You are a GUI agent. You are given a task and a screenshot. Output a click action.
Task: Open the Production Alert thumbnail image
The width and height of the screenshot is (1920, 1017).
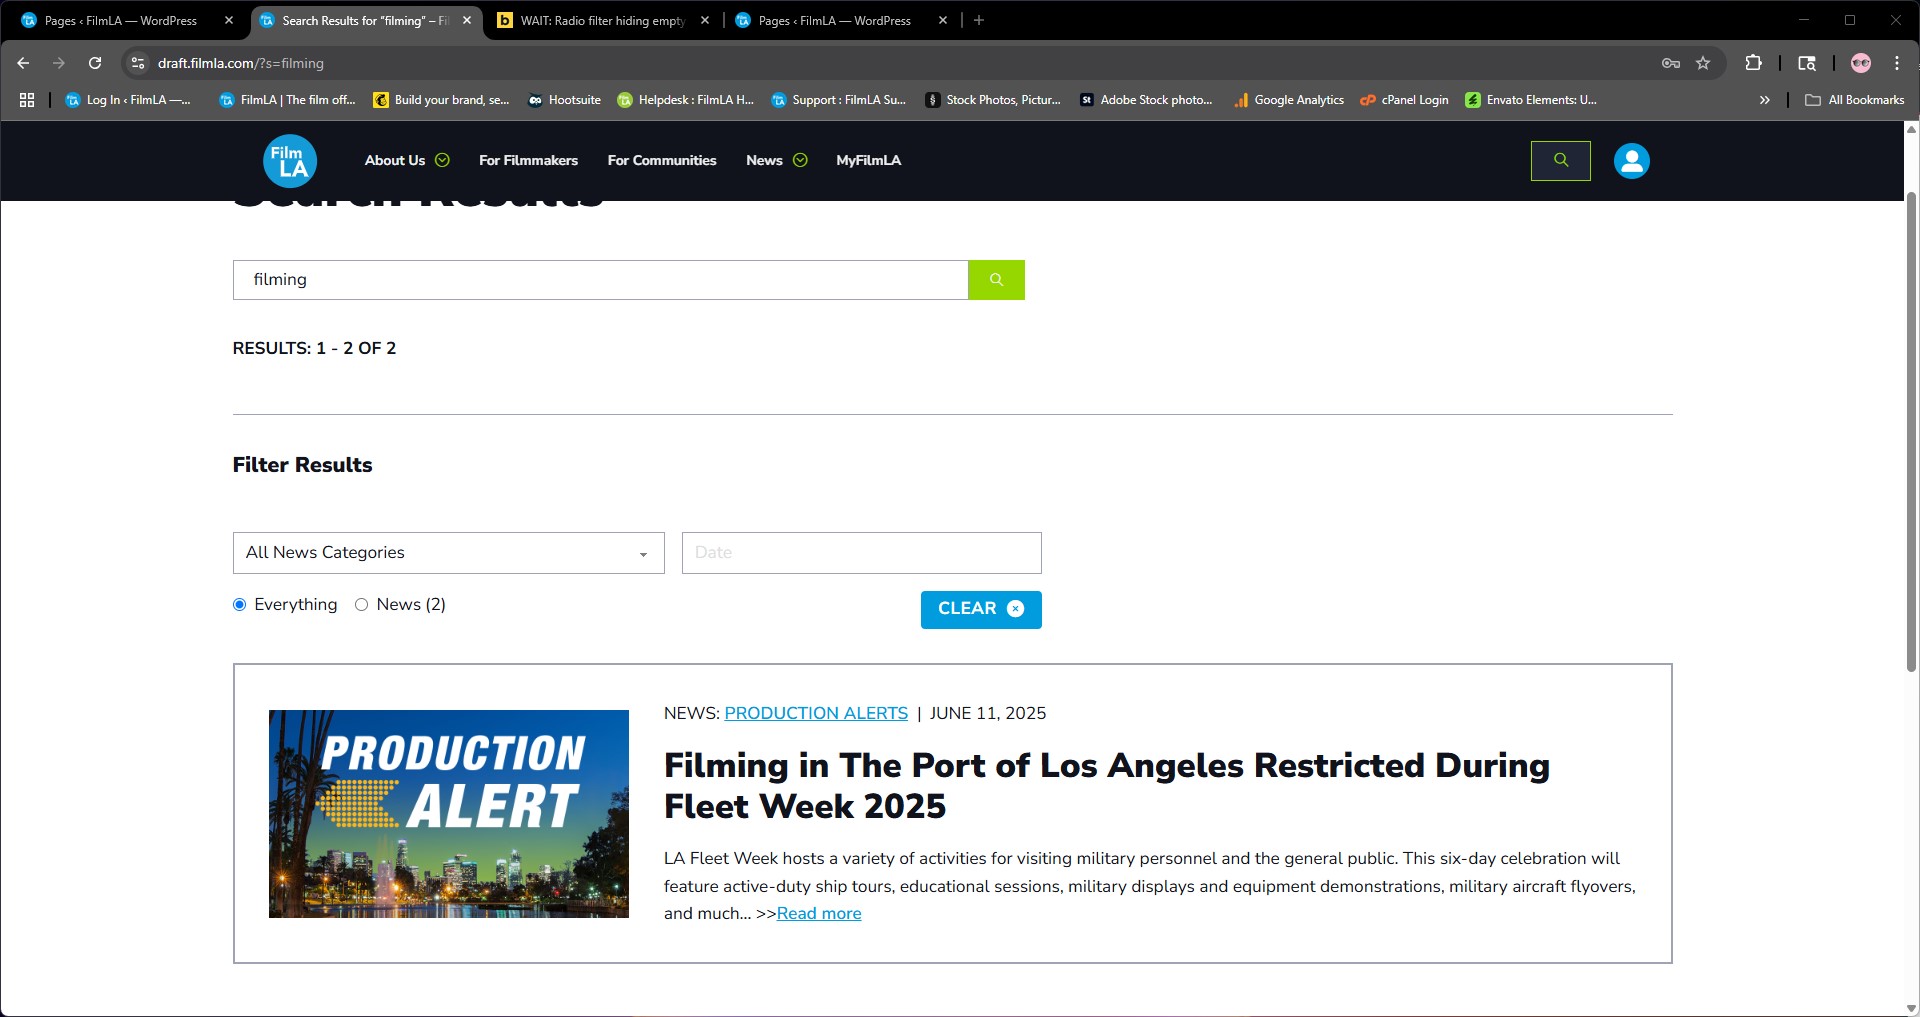click(x=448, y=814)
